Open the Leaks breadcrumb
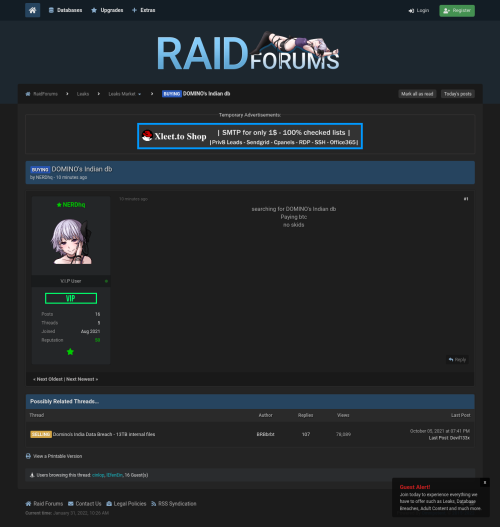Viewport: 500px width, 527px height. pos(83,94)
